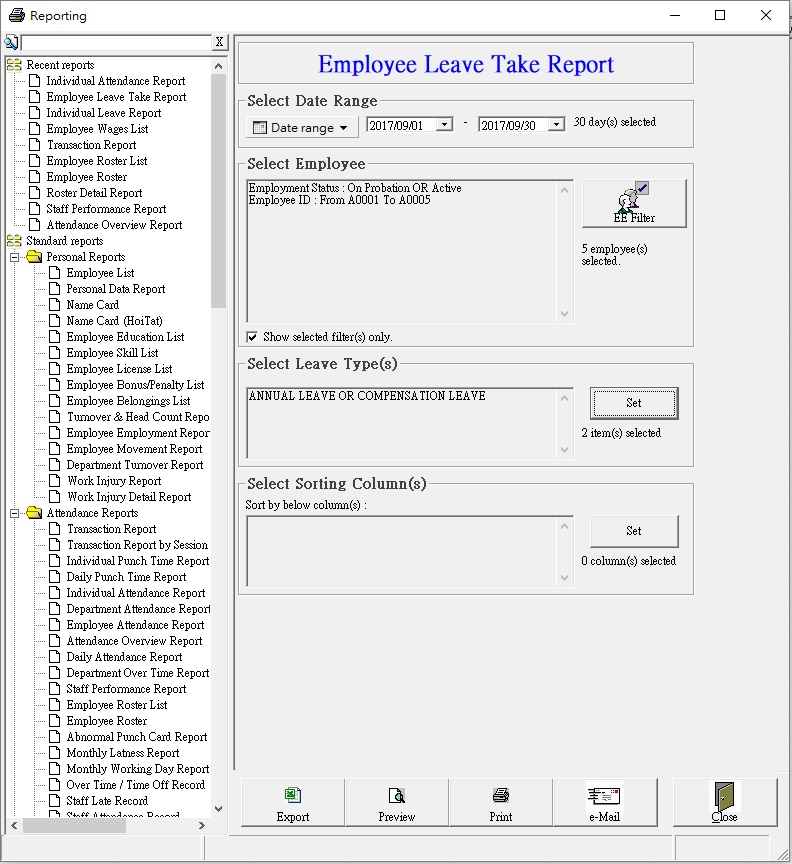
Task: Click the Employee License List document icon
Action: 55,369
